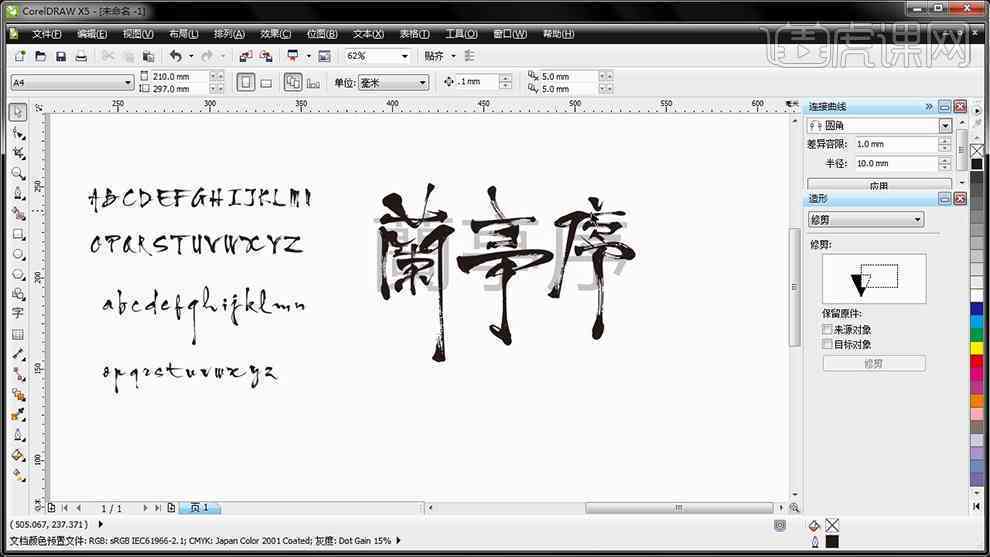990x557 pixels.
Task: Check the 目标对象 checkbox
Action: tap(827, 344)
